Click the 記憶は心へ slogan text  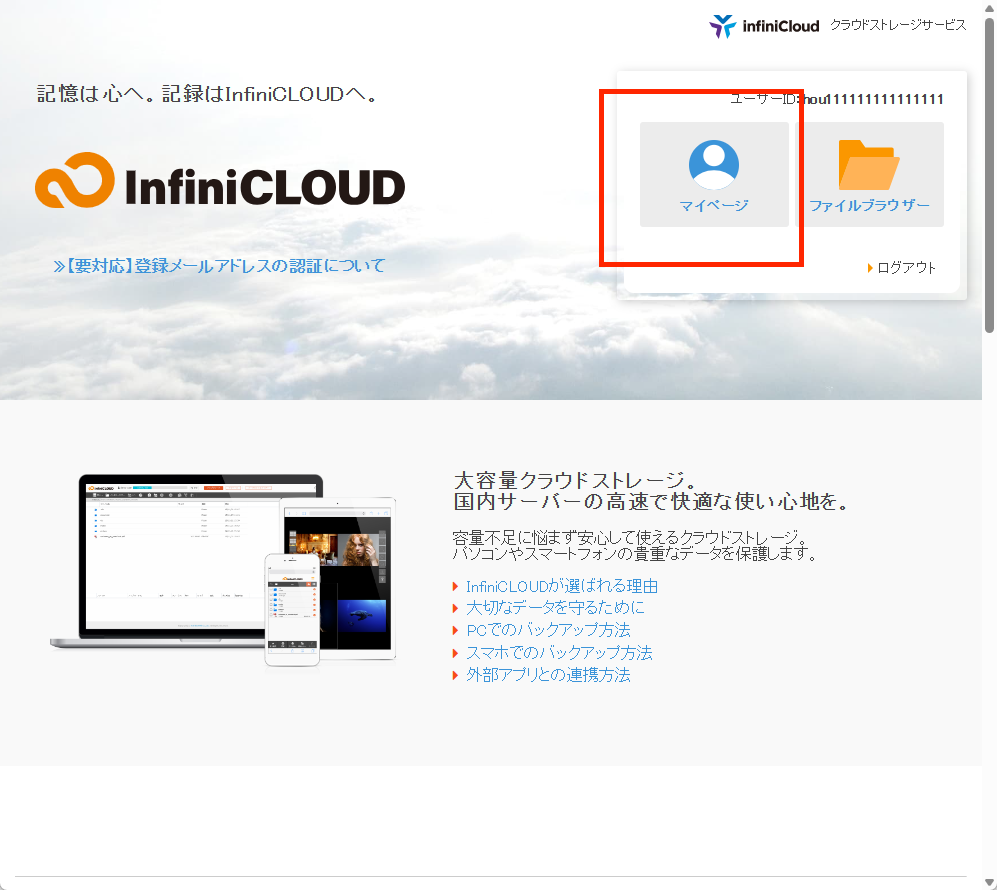click(207, 94)
